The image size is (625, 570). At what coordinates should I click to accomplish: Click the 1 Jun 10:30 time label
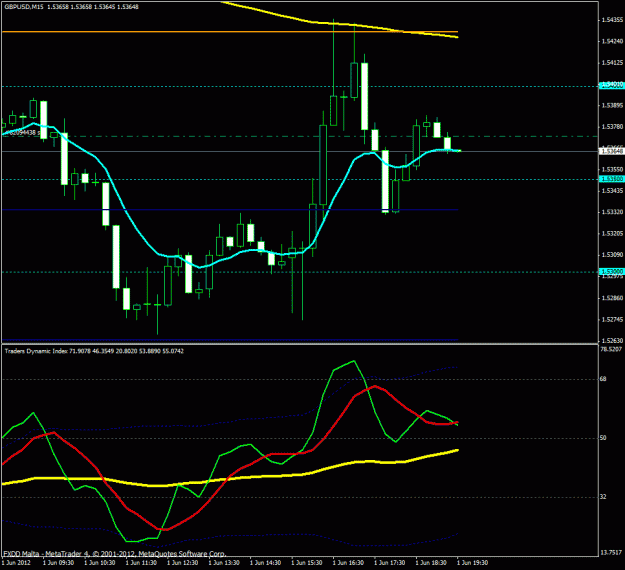pos(100,563)
